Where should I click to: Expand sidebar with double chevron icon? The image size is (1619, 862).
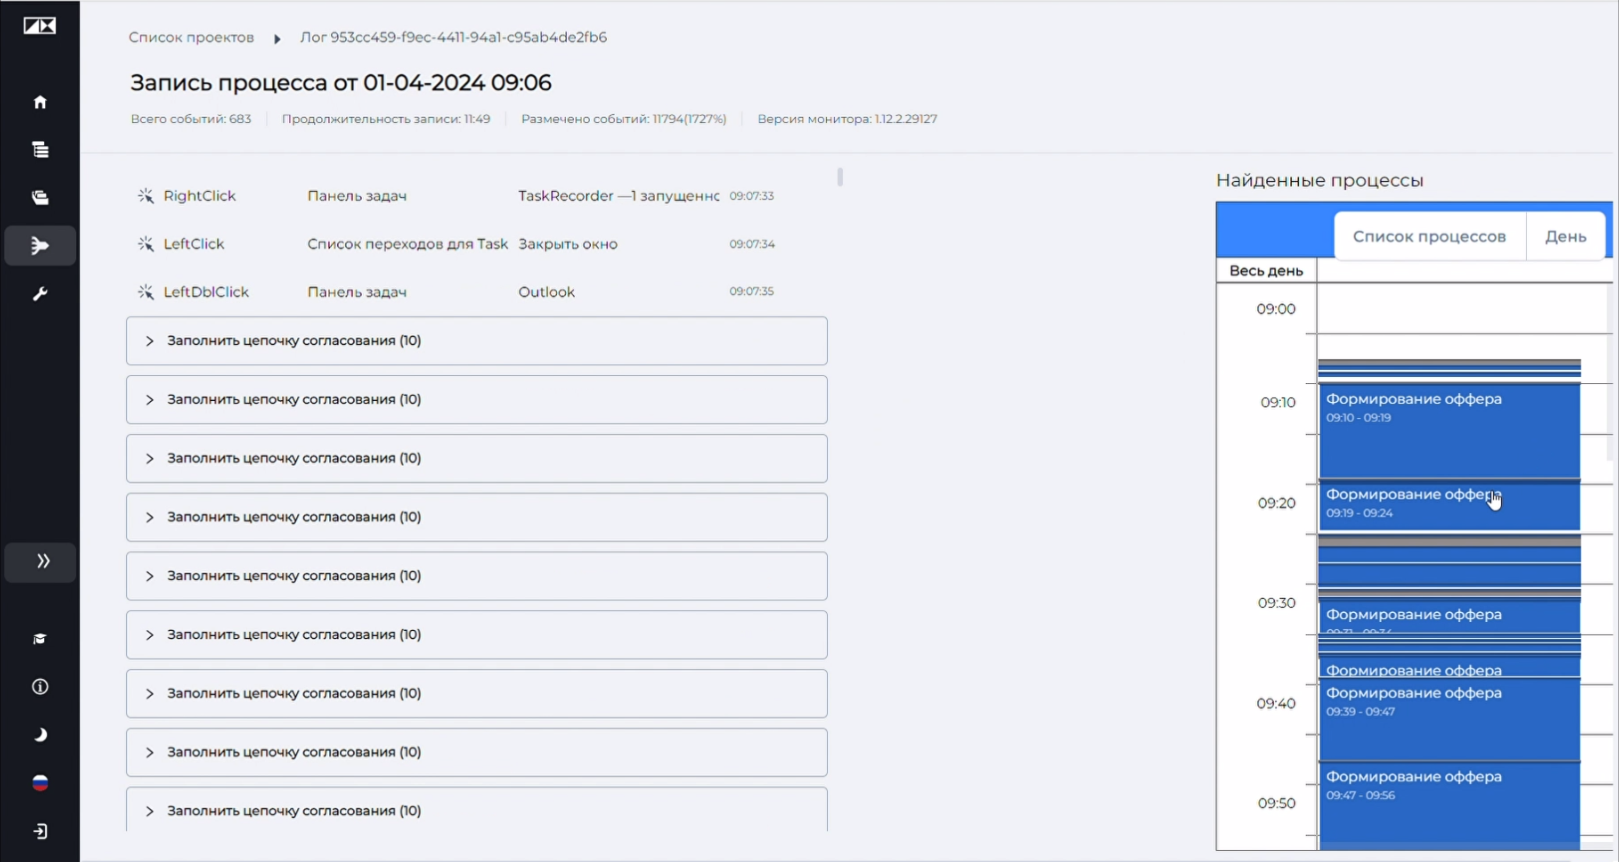[x=40, y=562]
